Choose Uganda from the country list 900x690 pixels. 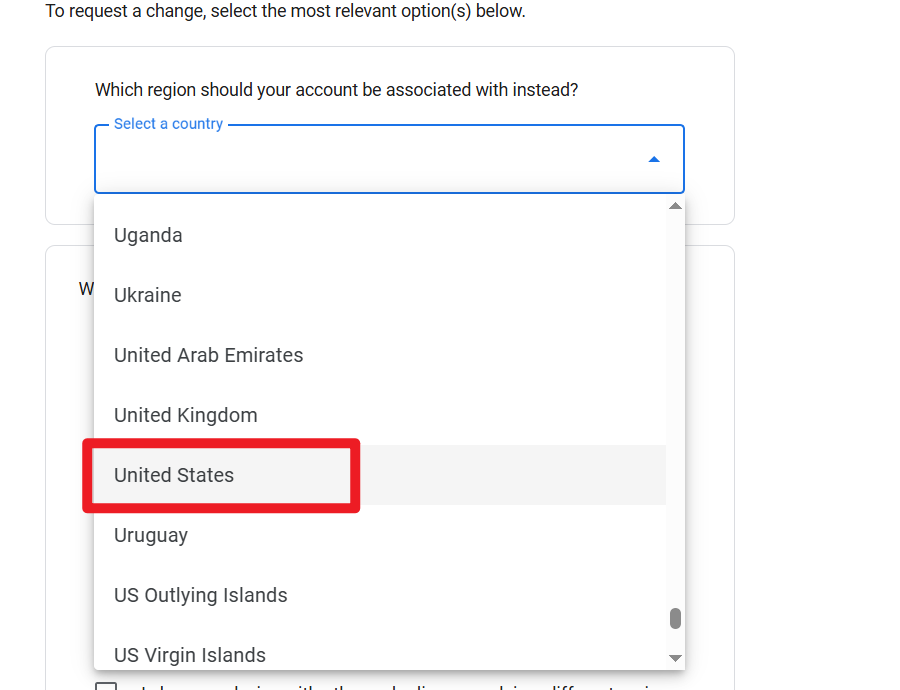point(148,236)
